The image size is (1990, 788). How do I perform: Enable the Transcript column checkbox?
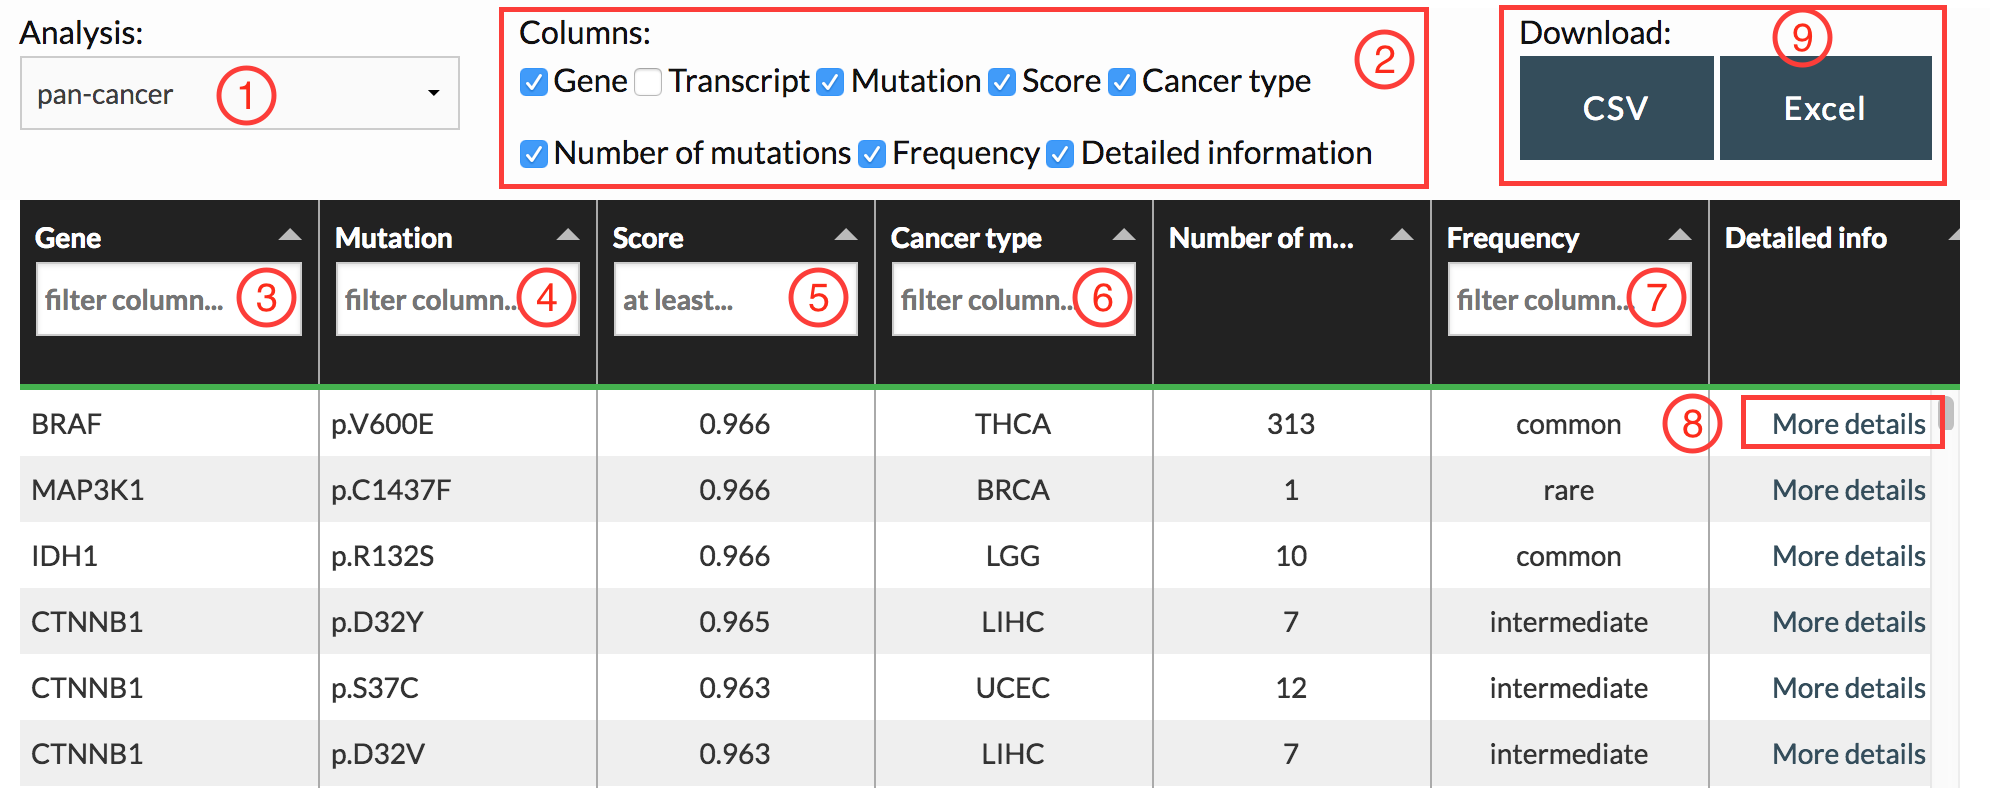click(x=648, y=82)
